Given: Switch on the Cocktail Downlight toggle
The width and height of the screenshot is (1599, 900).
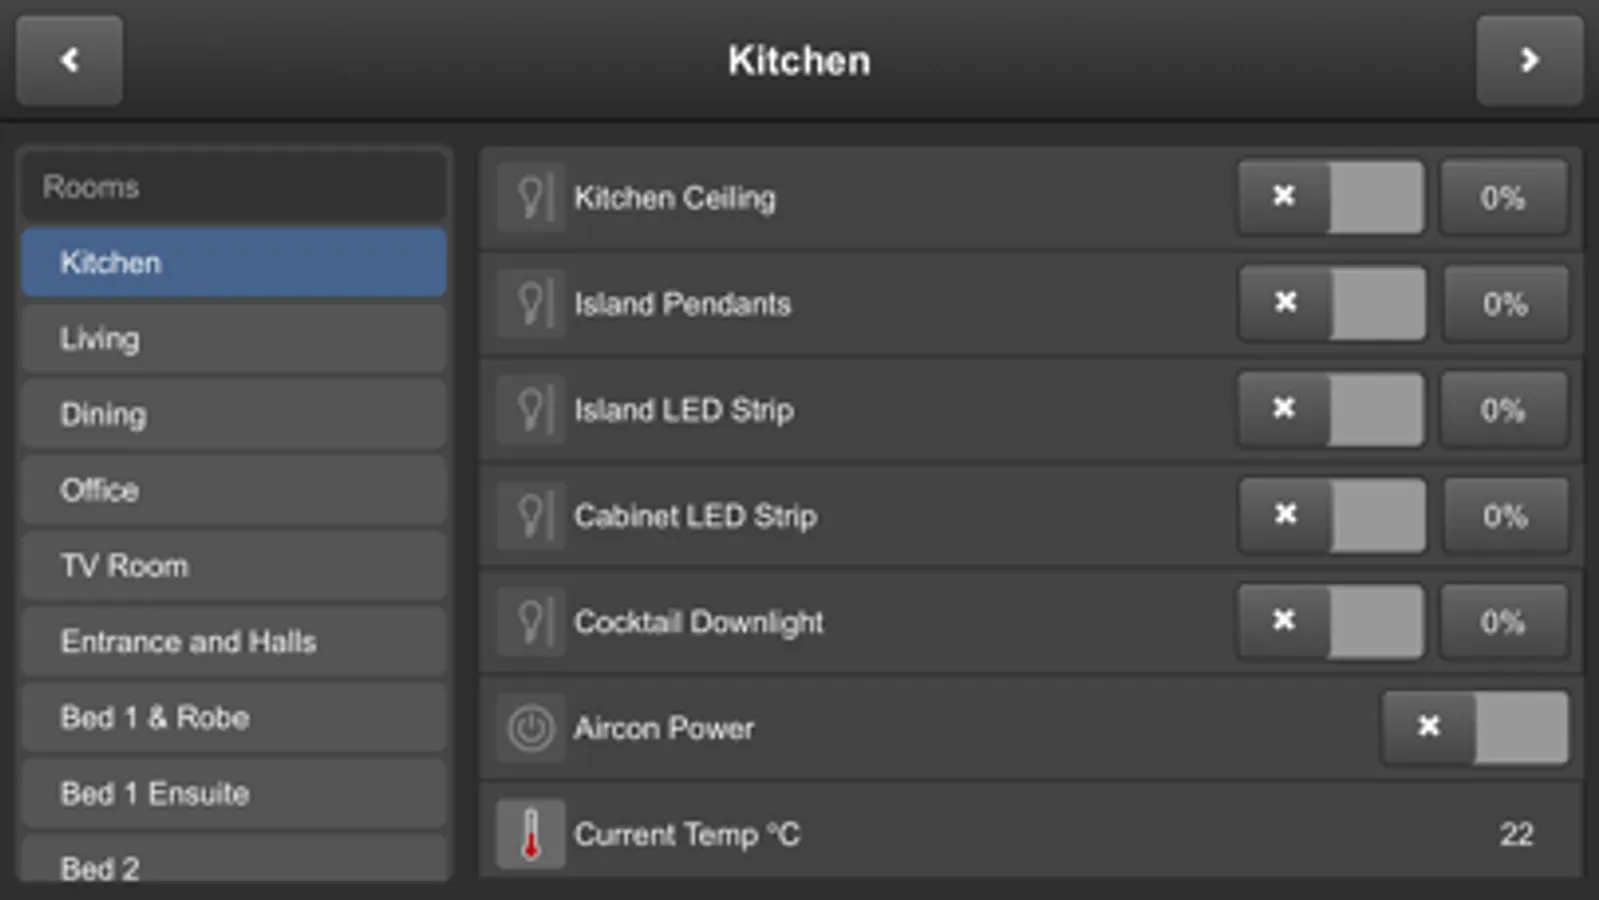Looking at the screenshot, I should click(x=1330, y=622).
